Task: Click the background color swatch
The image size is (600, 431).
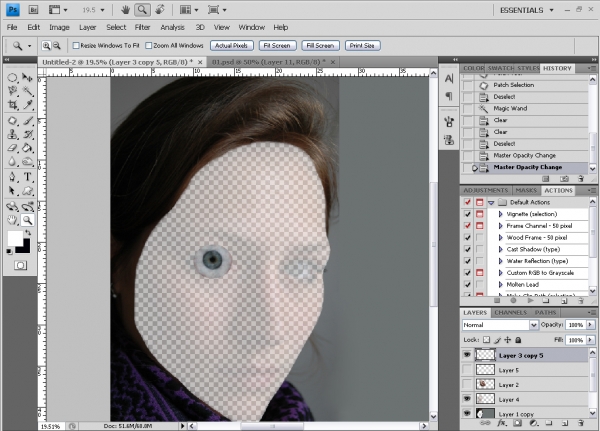Action: click(25, 248)
